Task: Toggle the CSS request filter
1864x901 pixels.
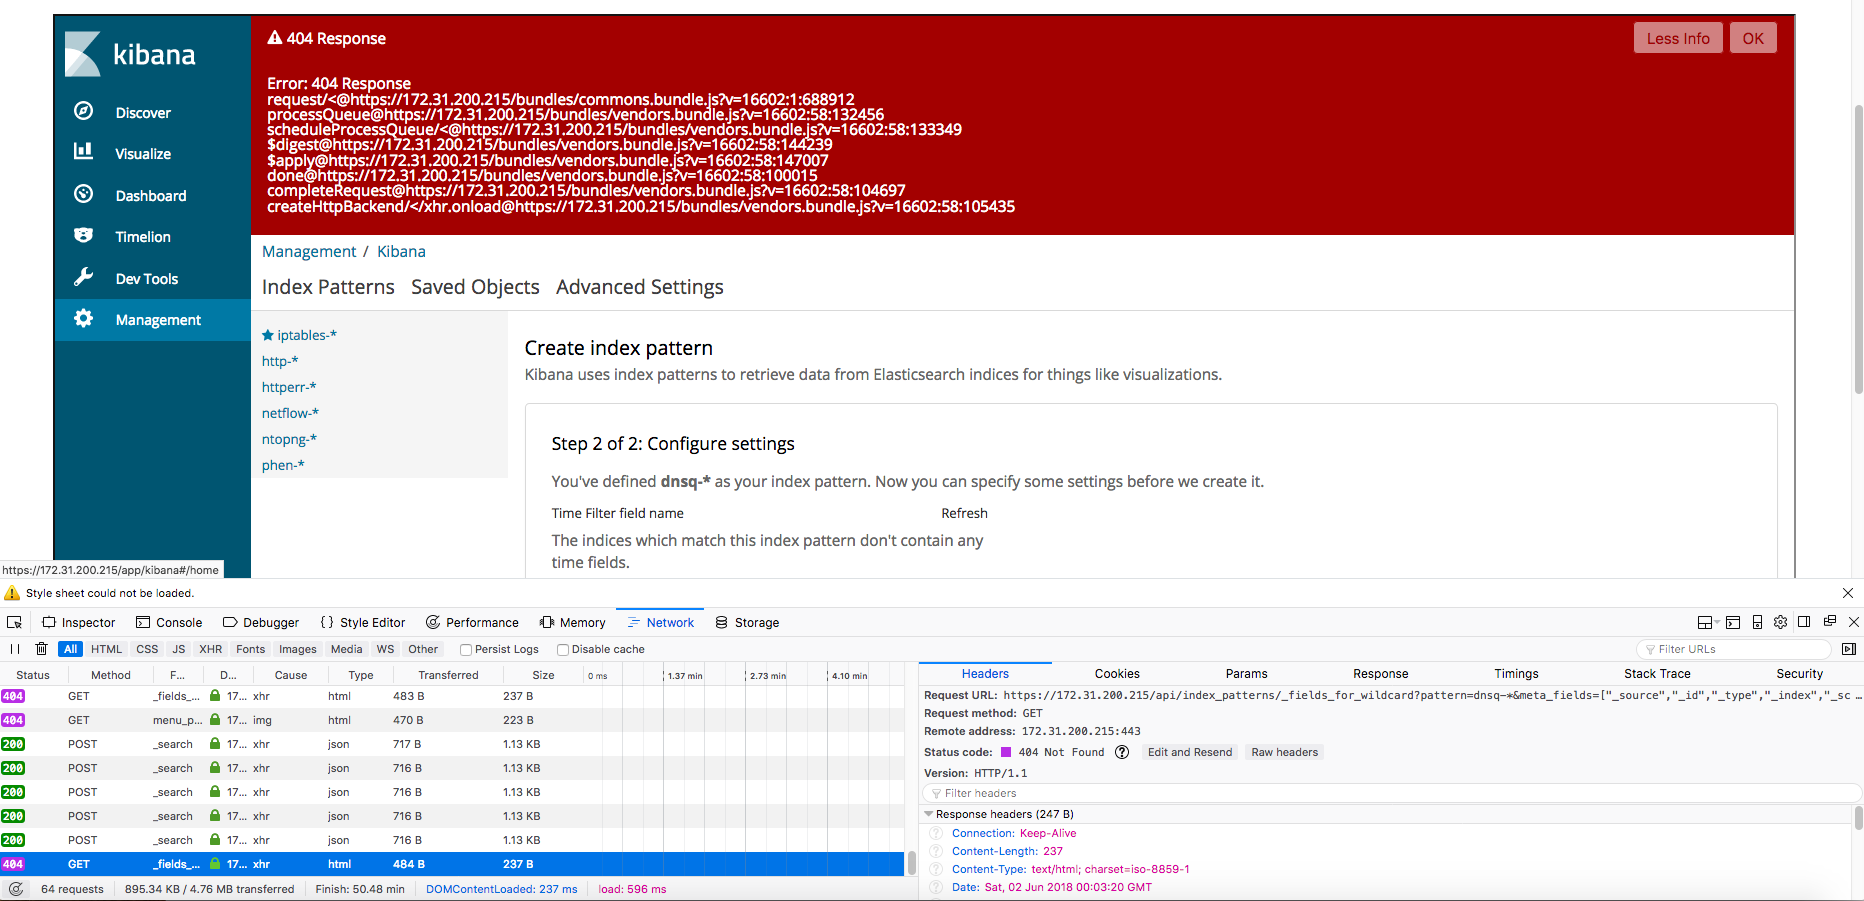Action: click(x=147, y=649)
